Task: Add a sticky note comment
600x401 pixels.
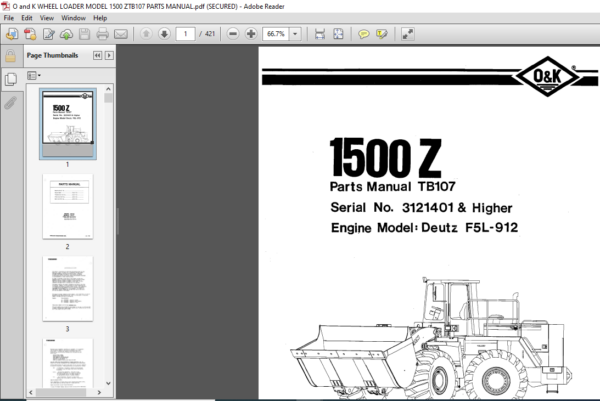Action: (364, 34)
